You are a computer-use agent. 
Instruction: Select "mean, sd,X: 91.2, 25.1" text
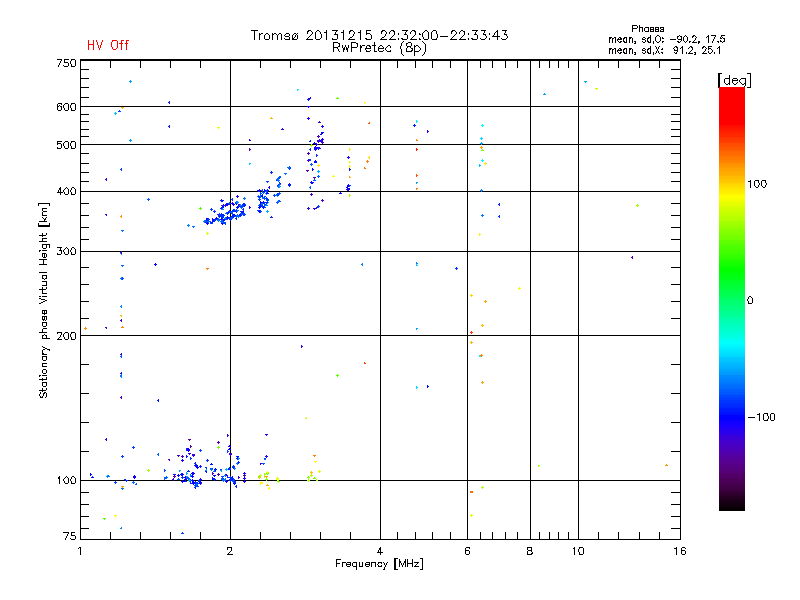point(664,50)
